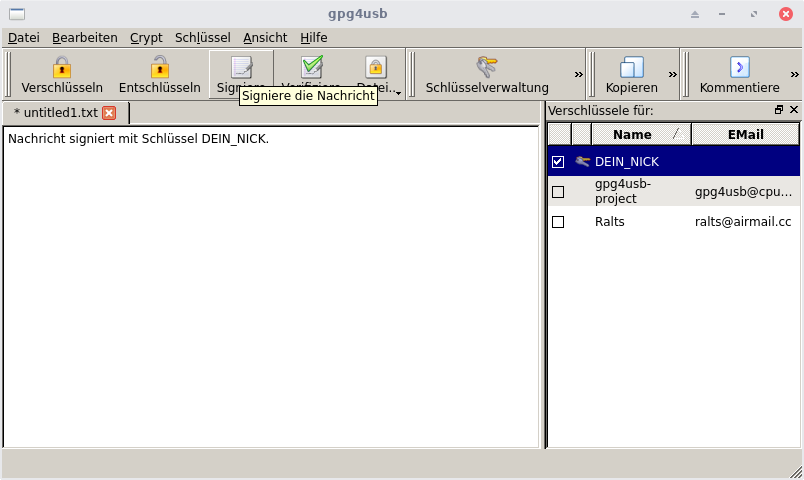
Task: Expand the overflow chevron next to Kopieren
Action: [672, 74]
